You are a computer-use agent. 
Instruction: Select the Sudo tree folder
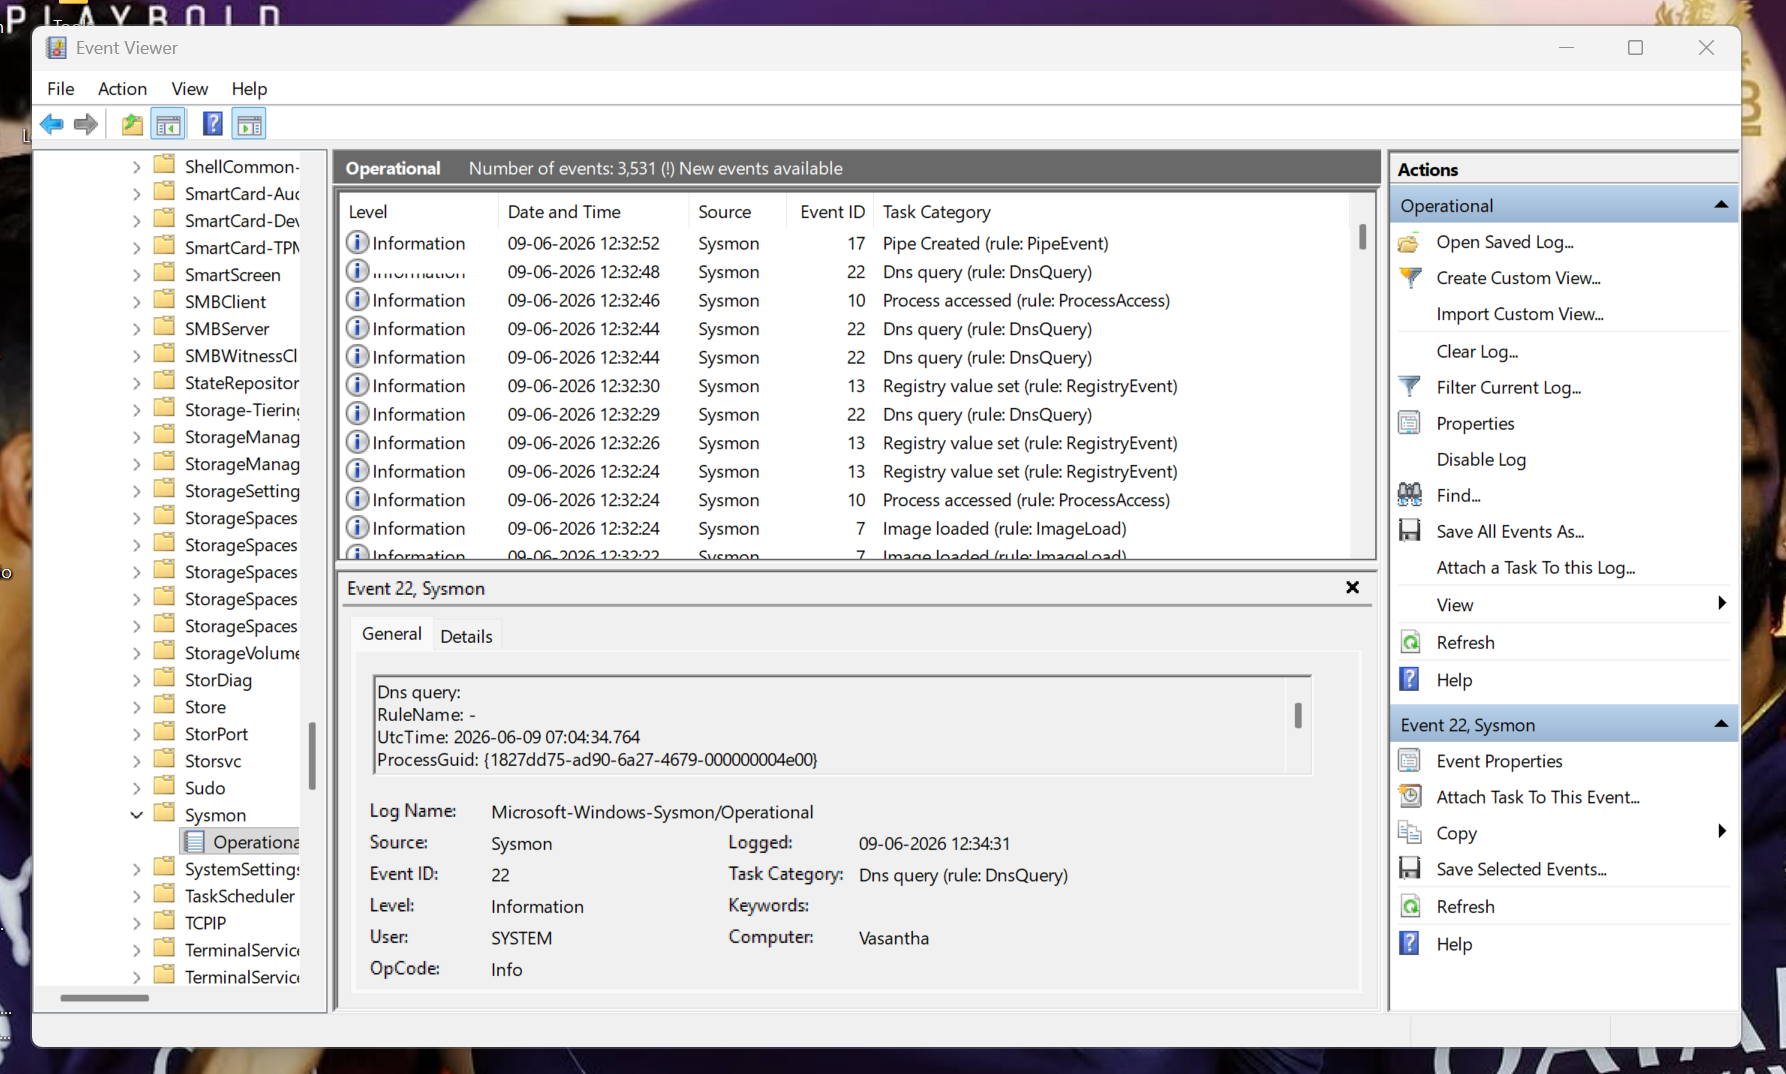205,788
